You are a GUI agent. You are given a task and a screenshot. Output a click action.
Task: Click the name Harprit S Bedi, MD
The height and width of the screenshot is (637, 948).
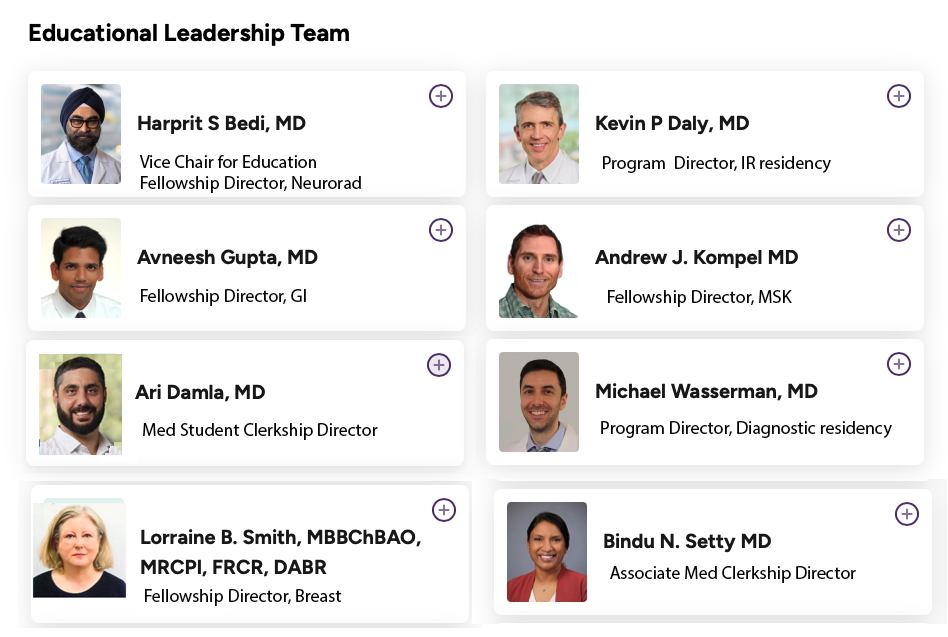[221, 124]
